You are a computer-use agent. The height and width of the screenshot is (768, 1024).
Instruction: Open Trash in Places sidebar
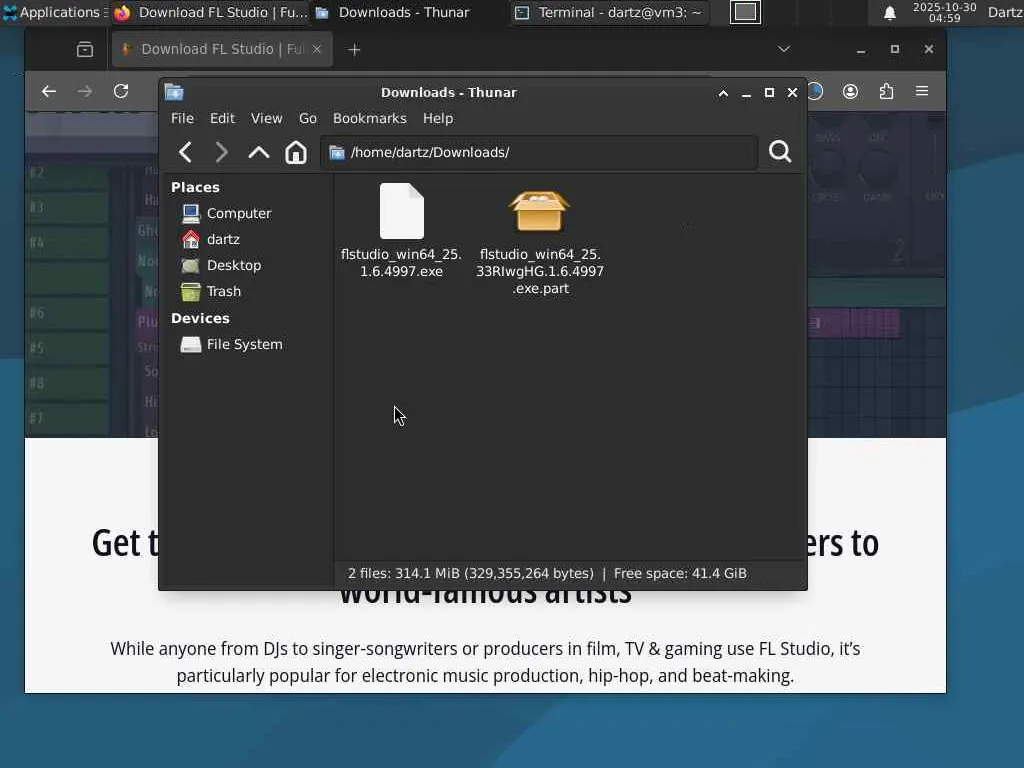tap(211, 291)
